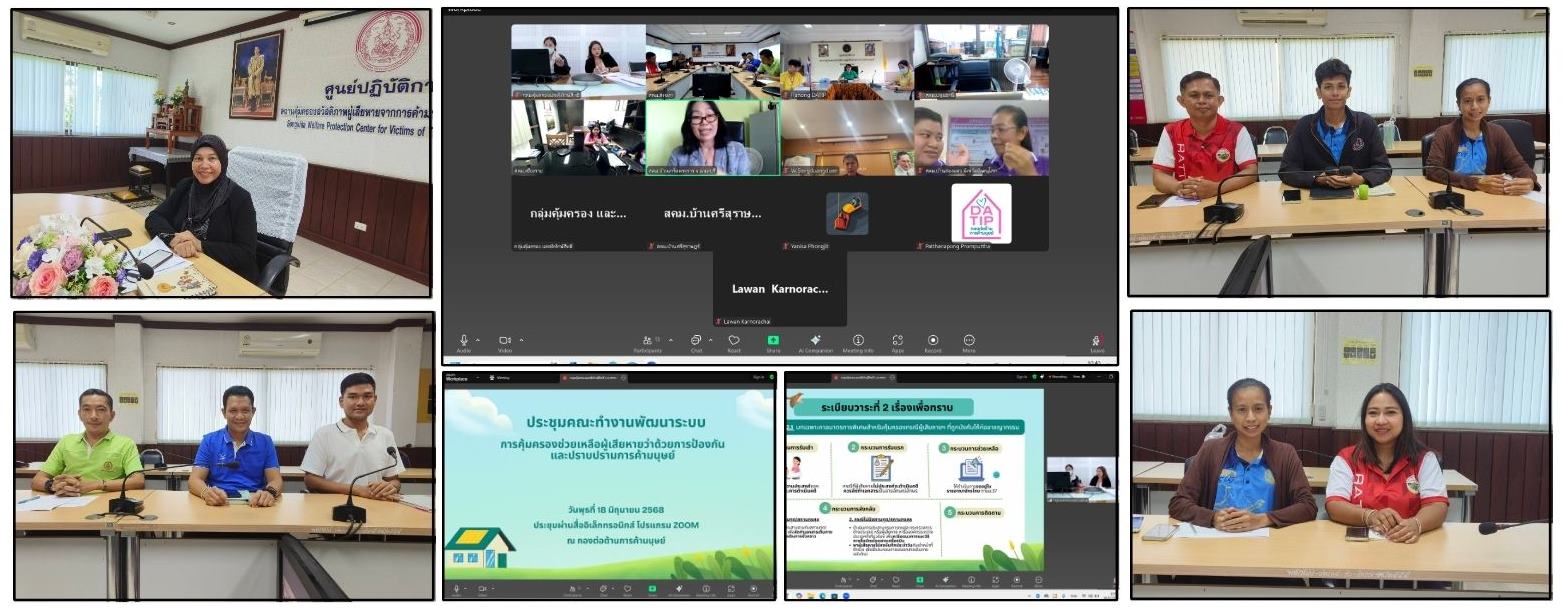The height and width of the screenshot is (613, 1563).
Task: Select the Ranong DATIP video tile
Action: click(847, 62)
